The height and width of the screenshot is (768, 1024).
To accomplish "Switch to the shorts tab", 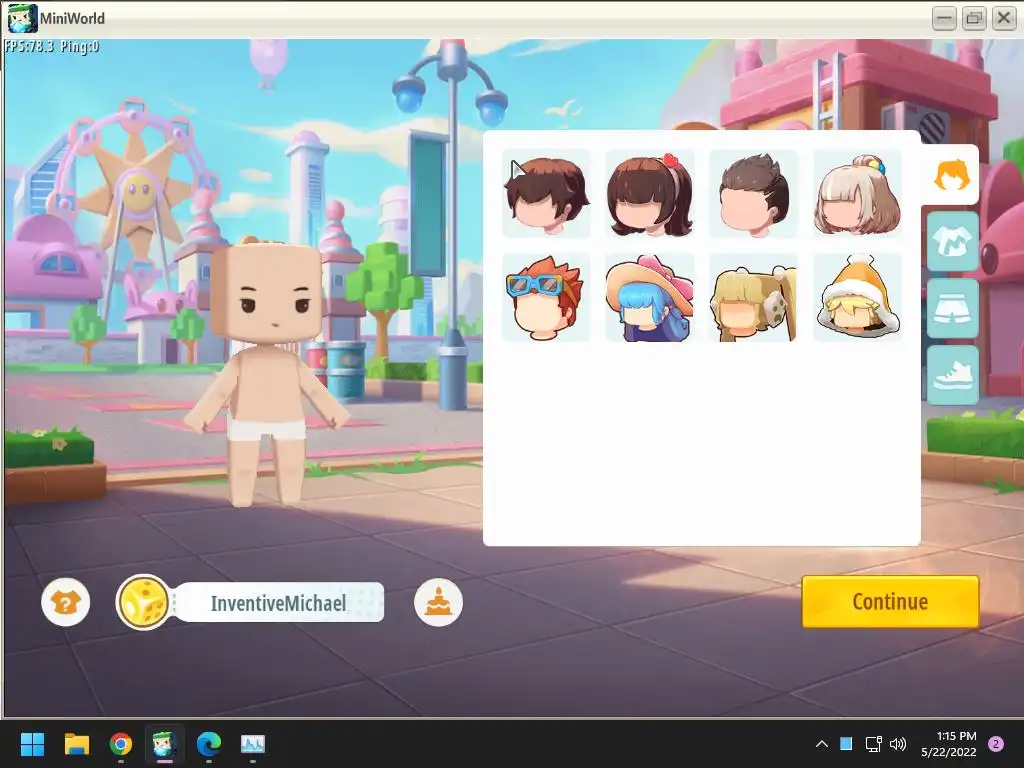I will pos(953,308).
